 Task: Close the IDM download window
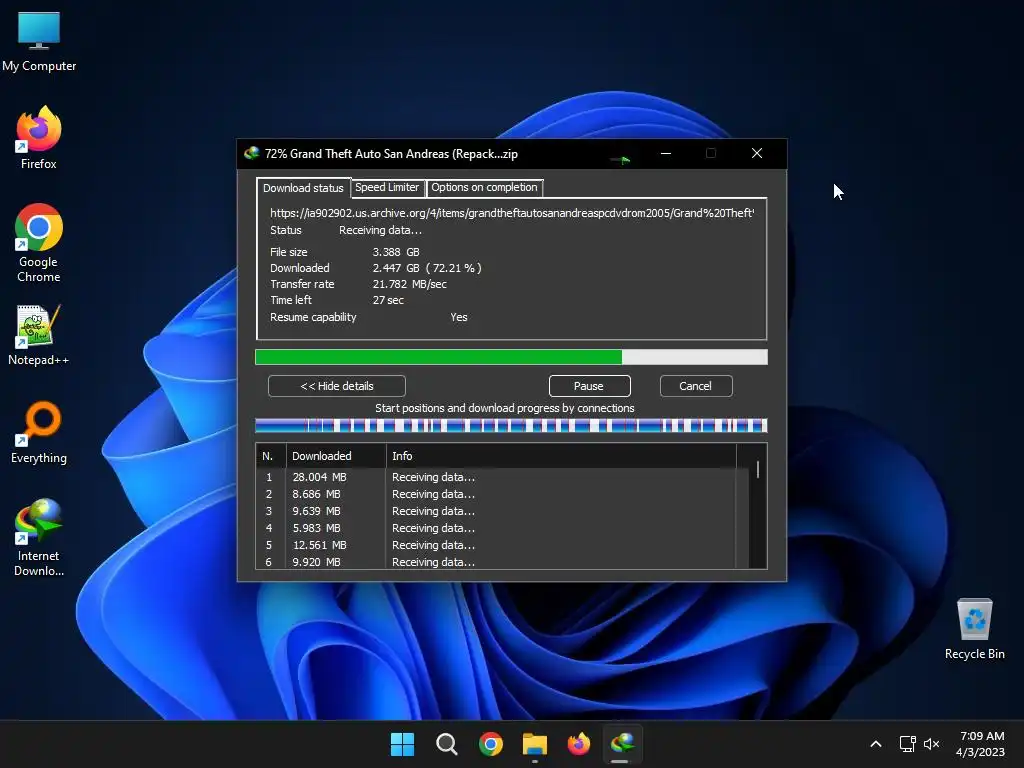coord(757,153)
